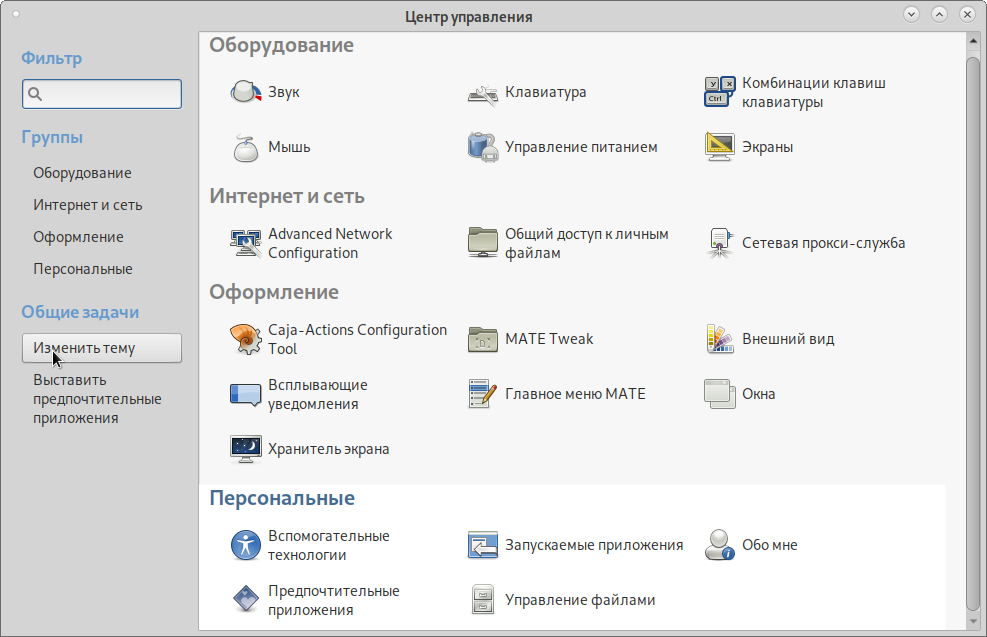Select the Персональные group in sidebar
Screen dimensions: 987x637
click(x=83, y=269)
